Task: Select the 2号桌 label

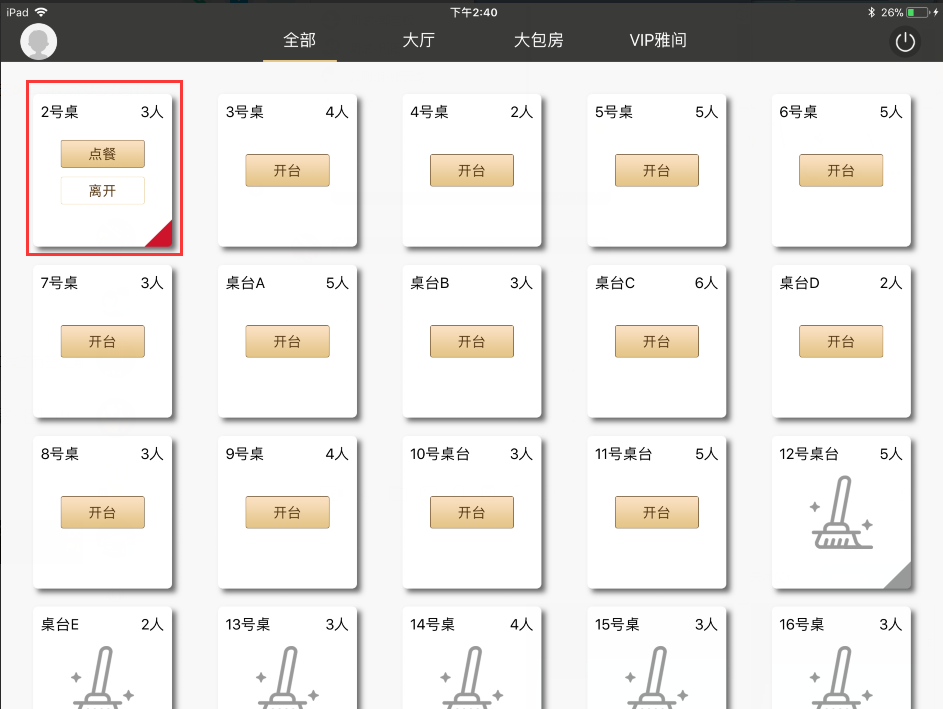Action: (60, 112)
